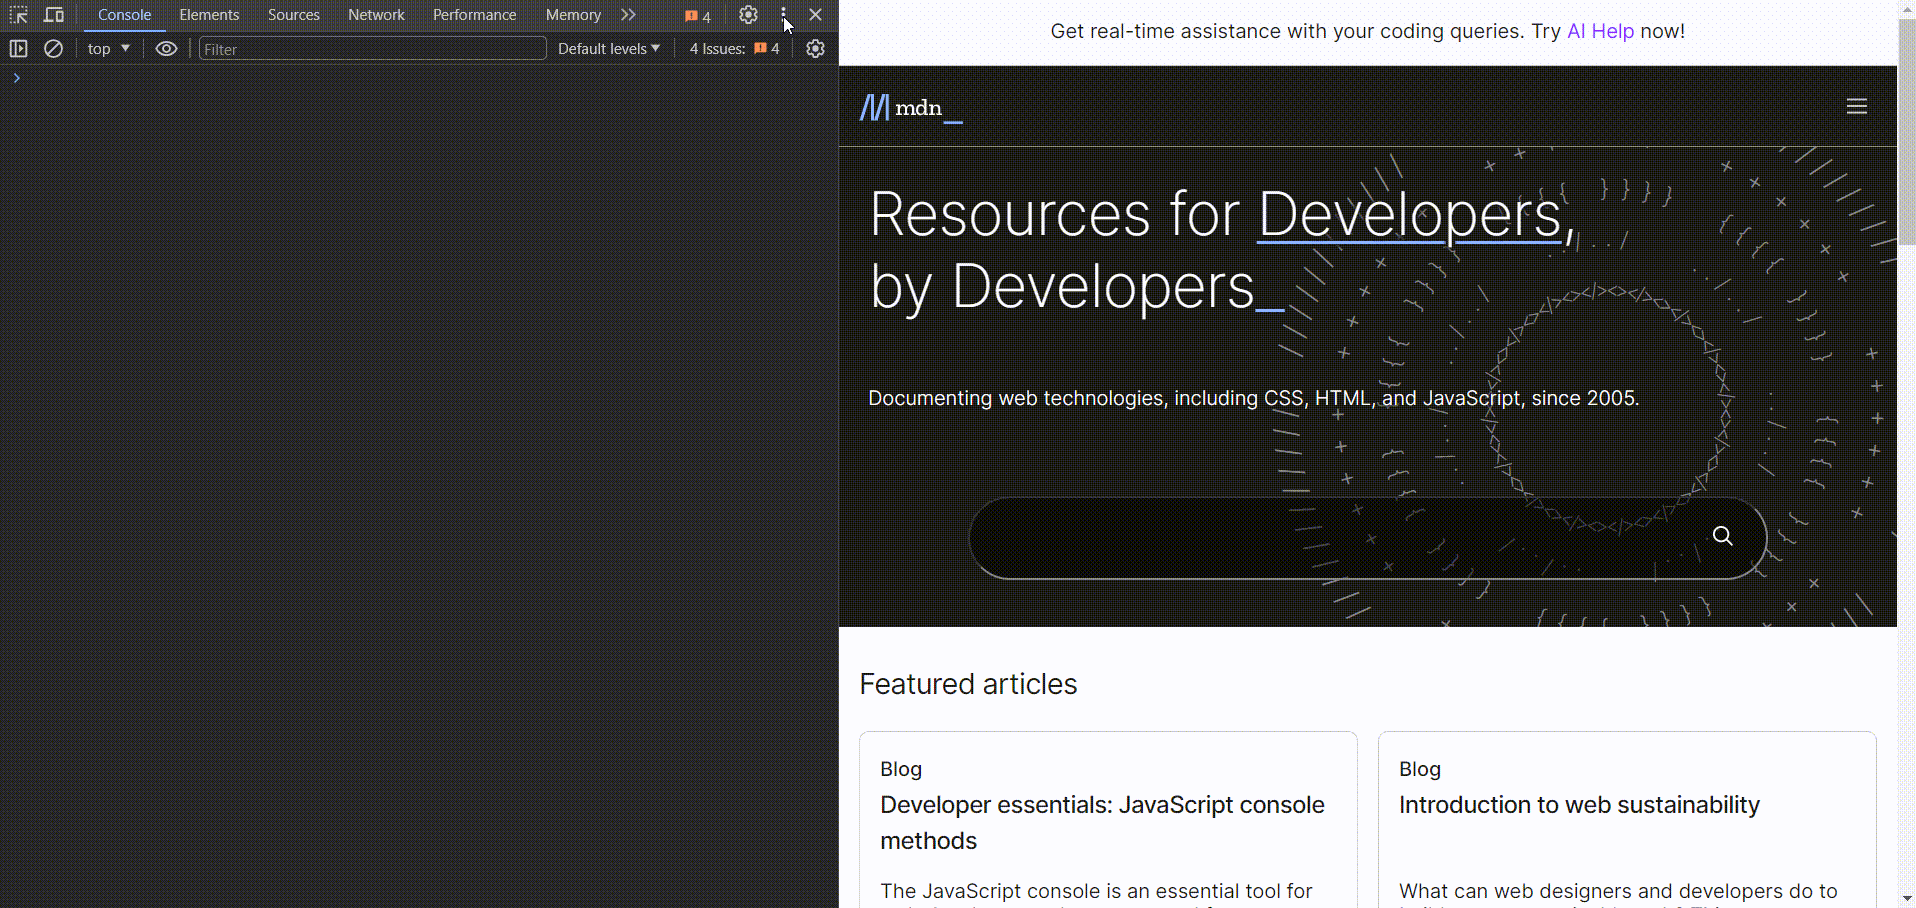Open DevTools settings gear in the top bar
The image size is (1916, 908).
(748, 15)
